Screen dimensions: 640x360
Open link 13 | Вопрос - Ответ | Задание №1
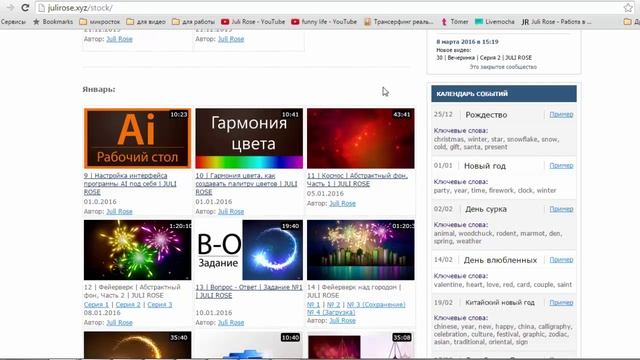pos(249,291)
